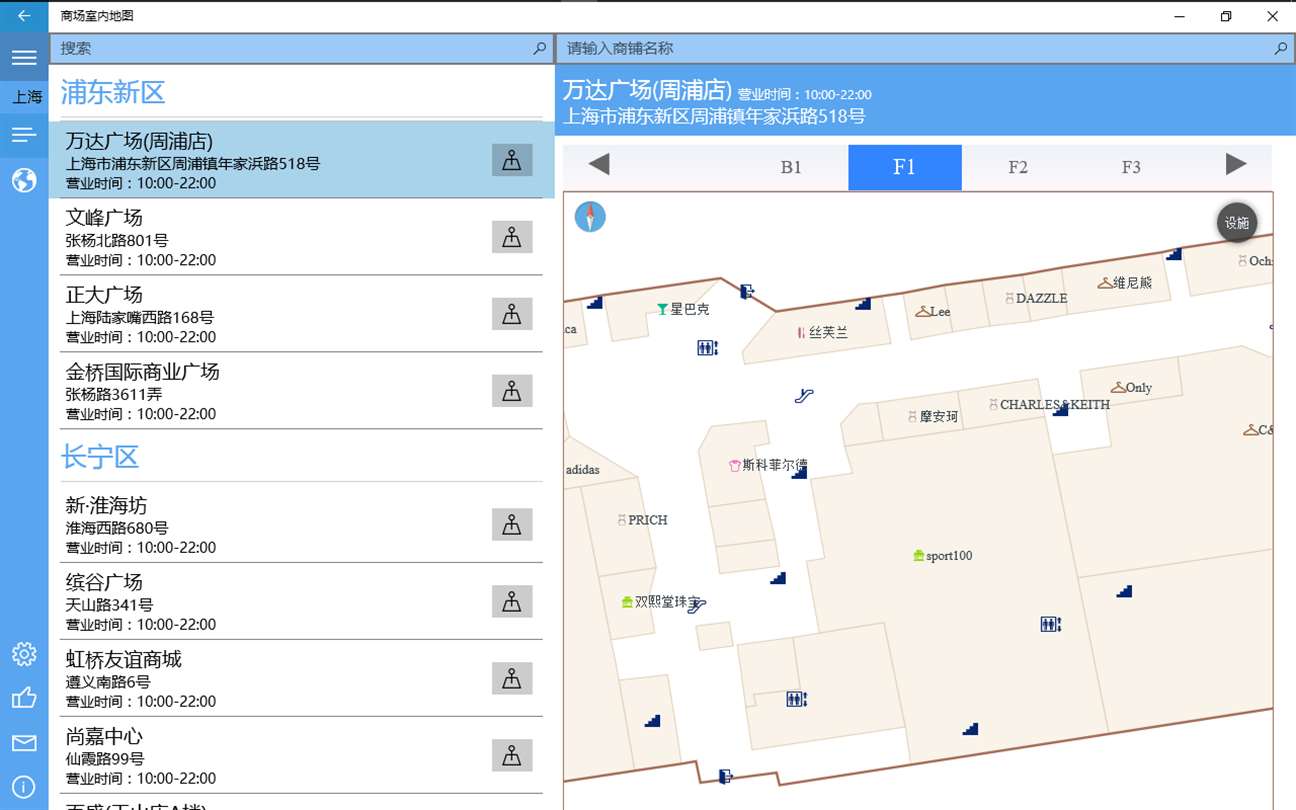
Task: Open map icon for 金桥国际商业广场
Action: 512,391
